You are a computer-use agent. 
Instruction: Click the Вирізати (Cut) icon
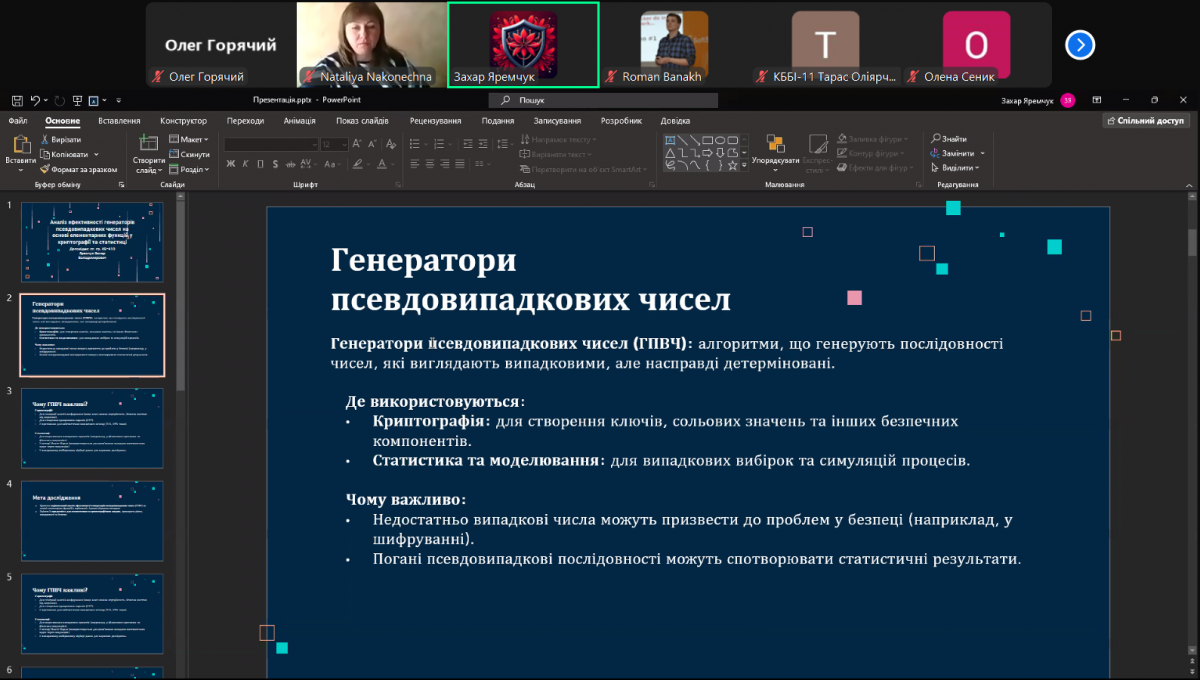point(65,140)
